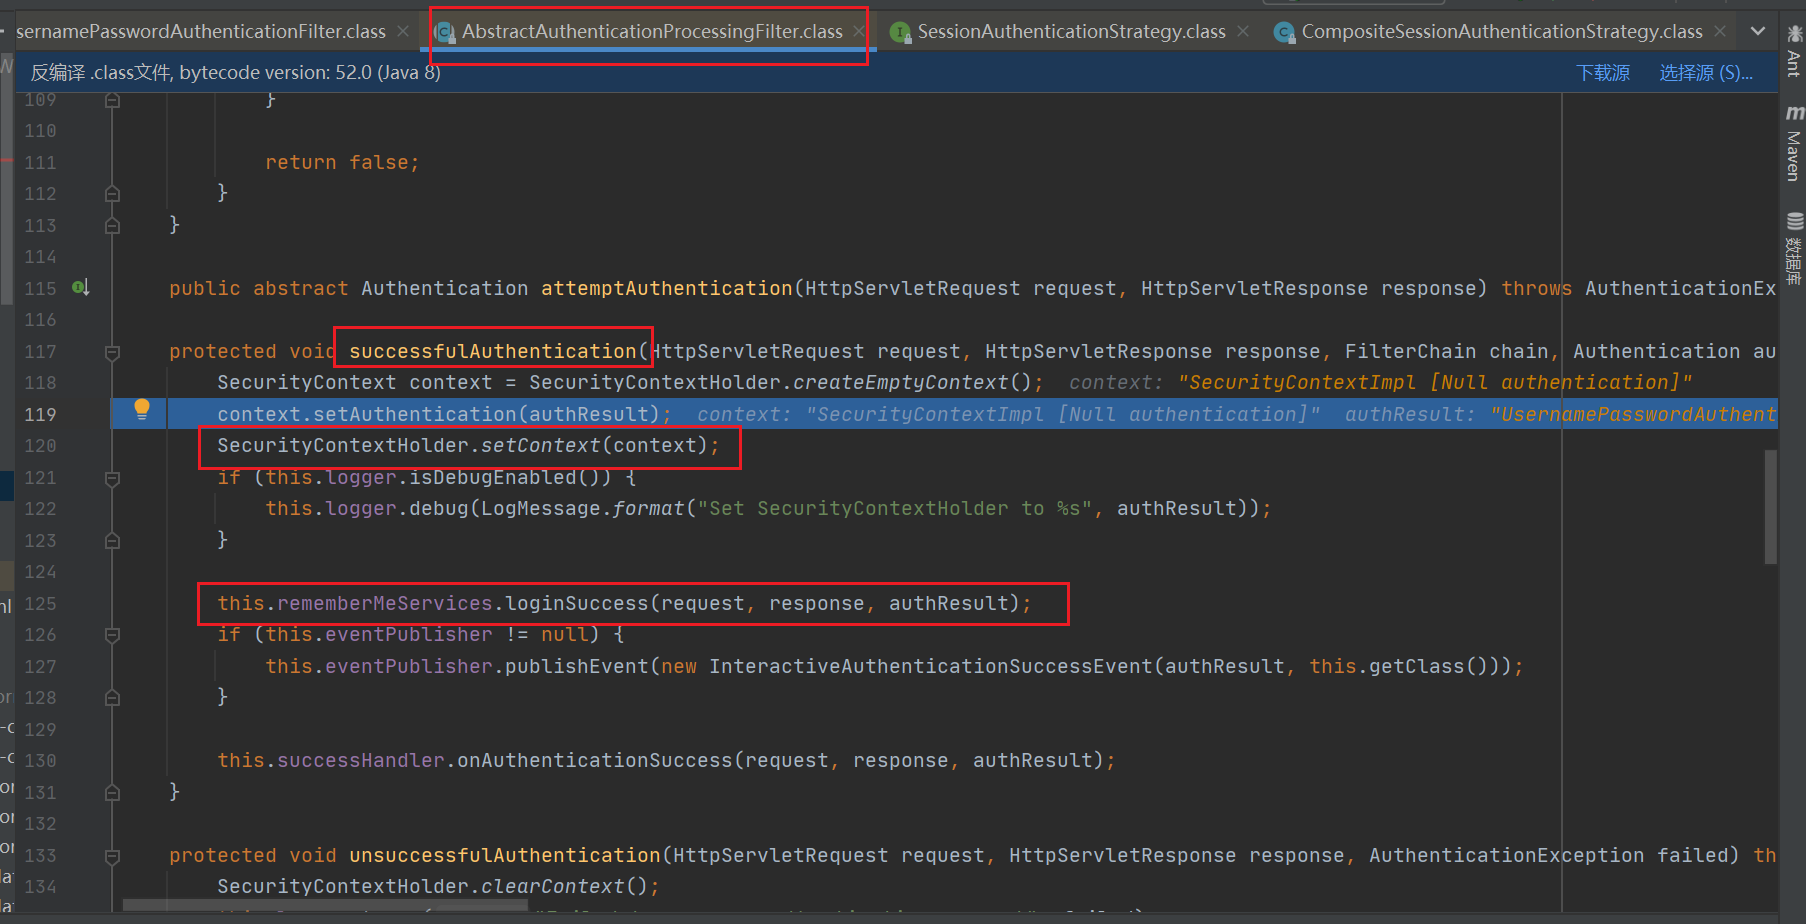Click publishEvent on line 127
This screenshot has width=1806, height=924.
(x=577, y=666)
